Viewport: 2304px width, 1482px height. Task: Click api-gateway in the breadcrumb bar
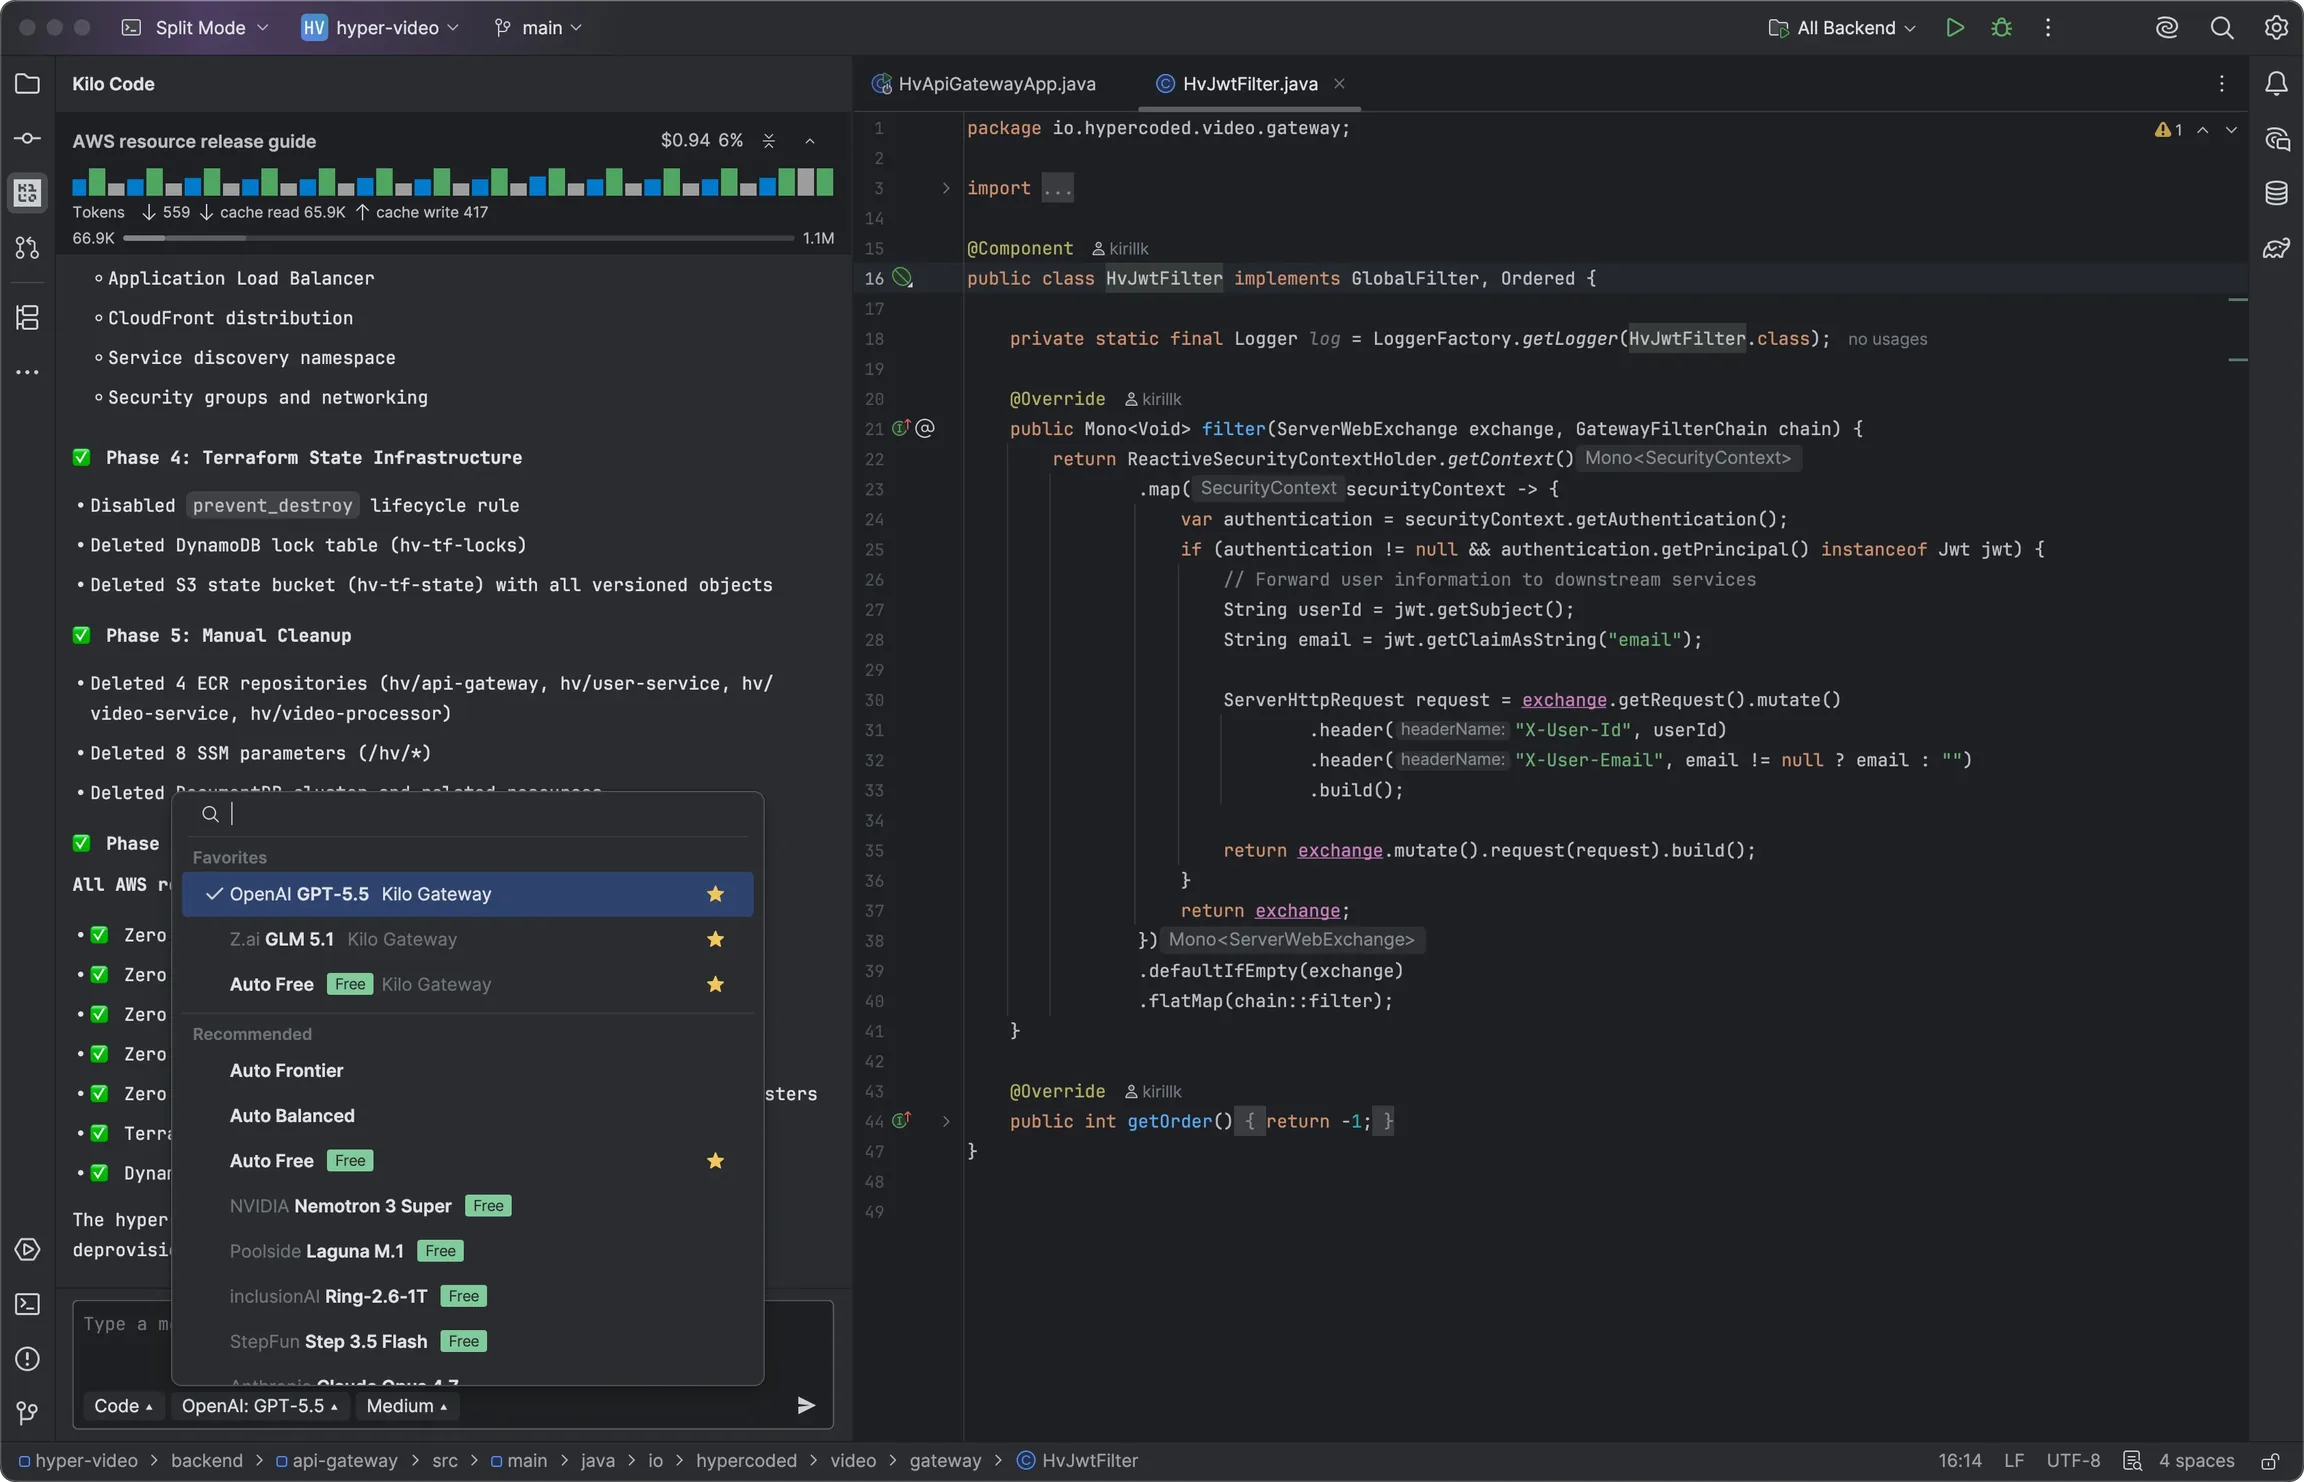coord(337,1461)
